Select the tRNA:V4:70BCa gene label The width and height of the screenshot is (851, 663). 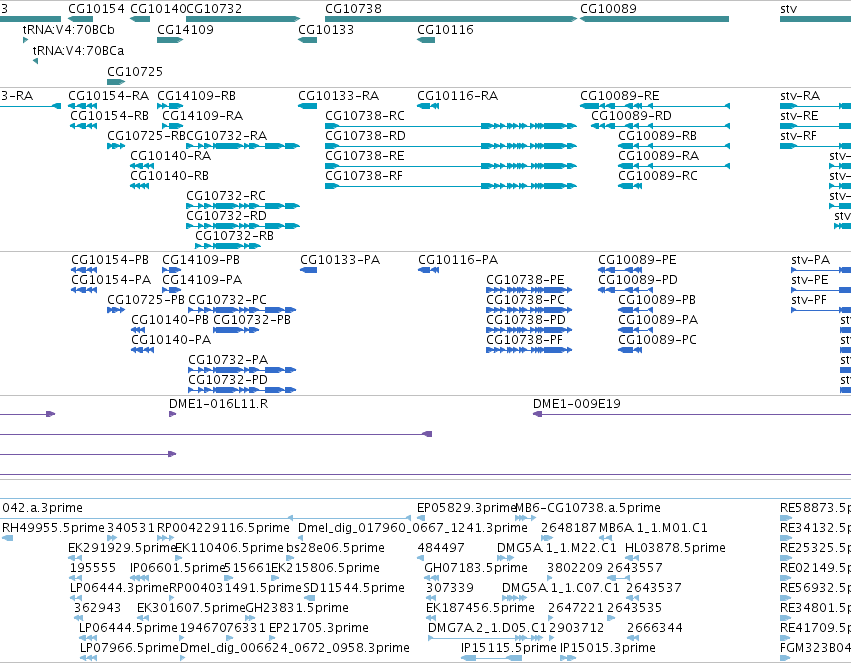[78, 50]
